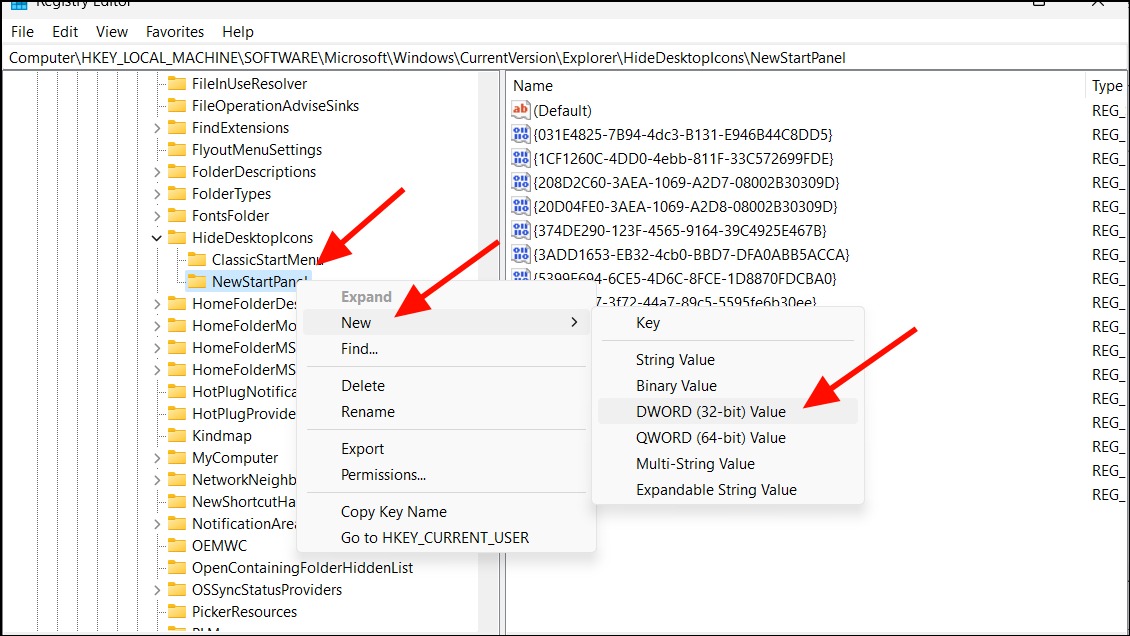Click the DWORD icon for {3ADD1653-EB32-4cb0-BBD7-DFA0ABB5ACCA}
Viewport: 1130px width, 636px height.
(520, 254)
